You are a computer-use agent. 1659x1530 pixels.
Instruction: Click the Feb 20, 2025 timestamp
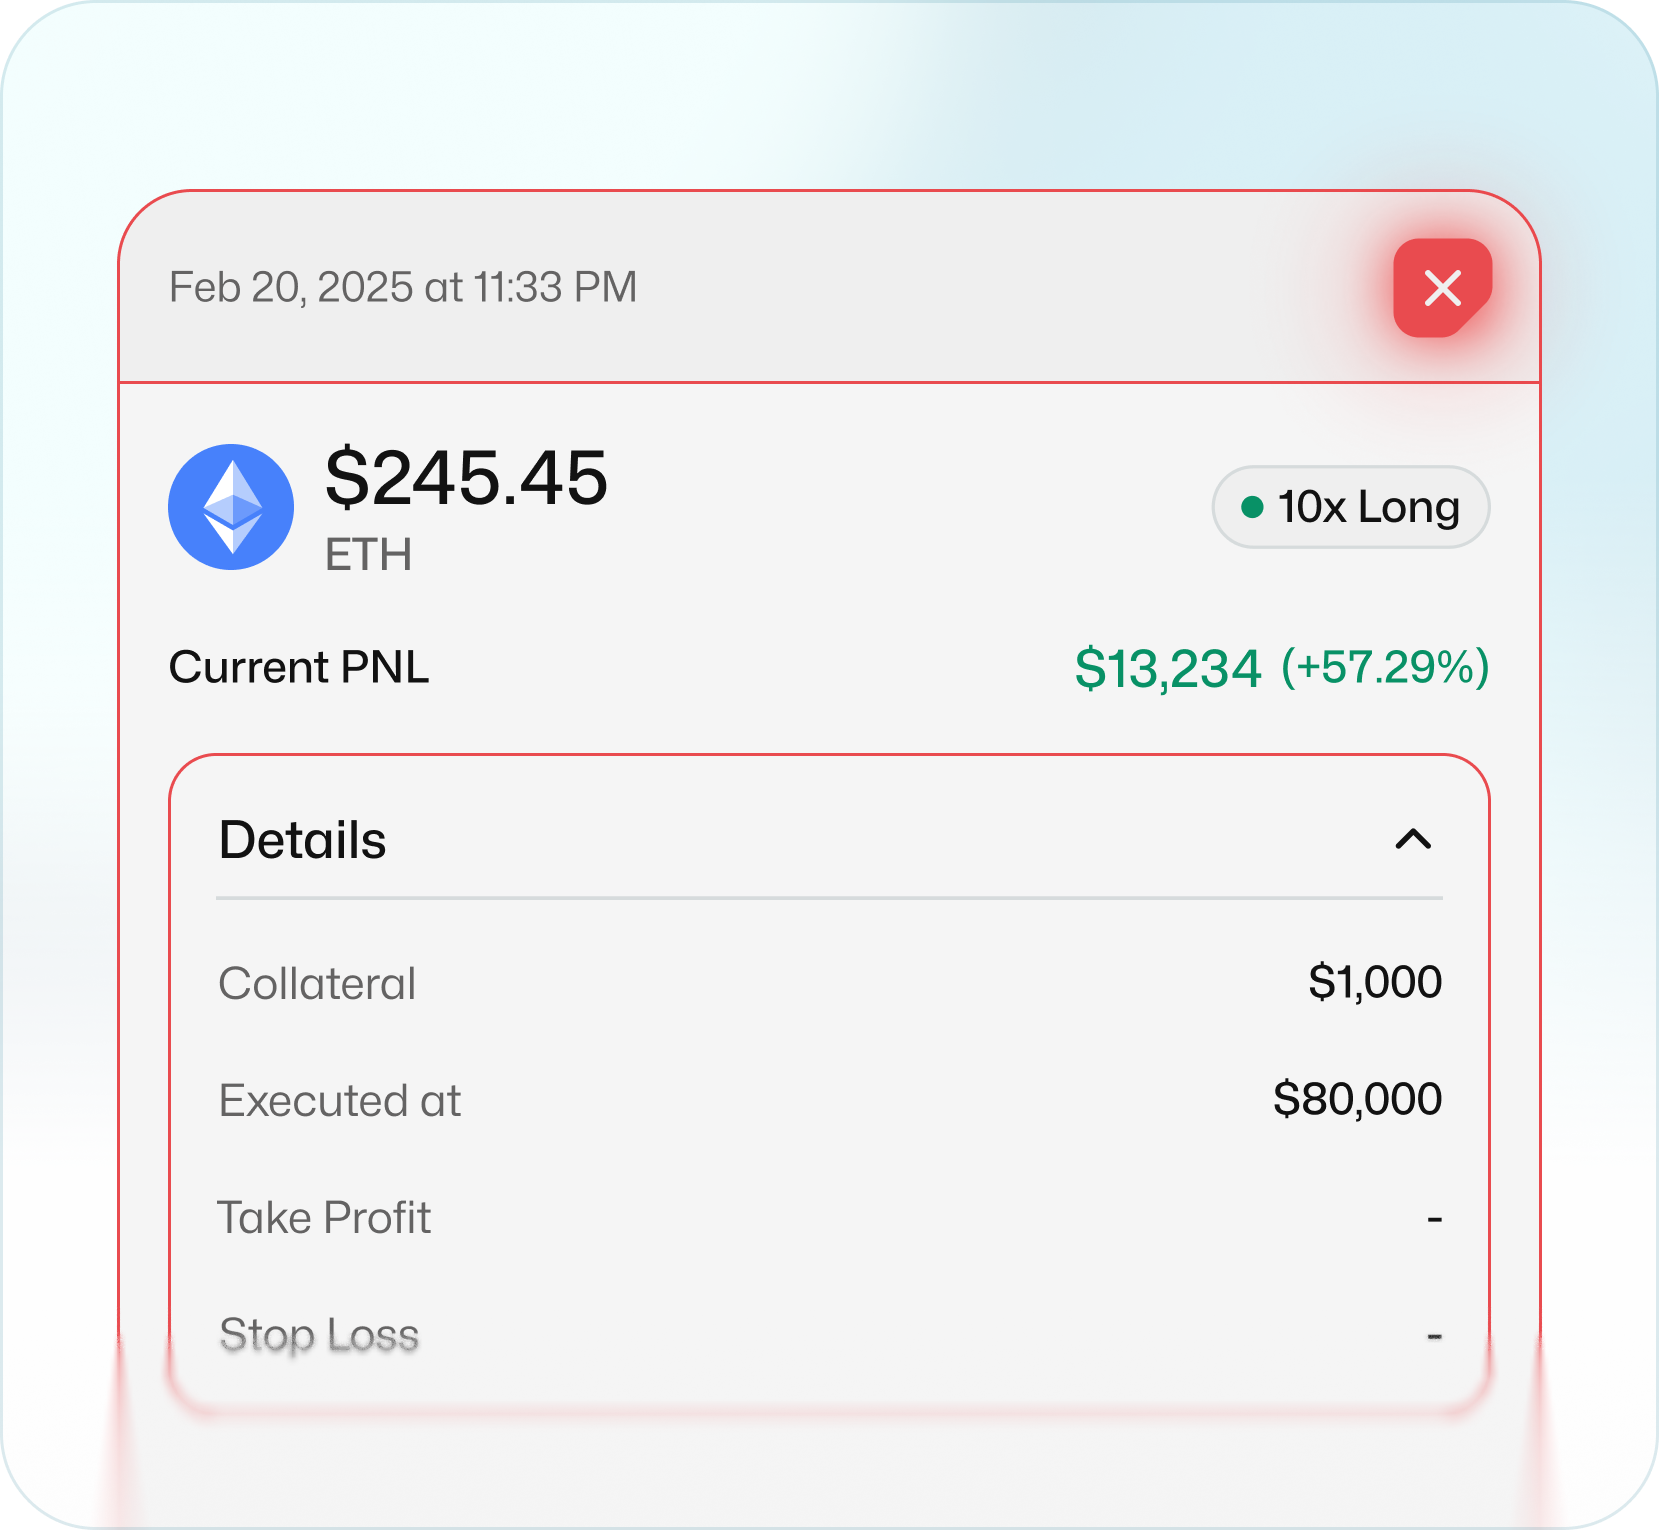coord(403,288)
